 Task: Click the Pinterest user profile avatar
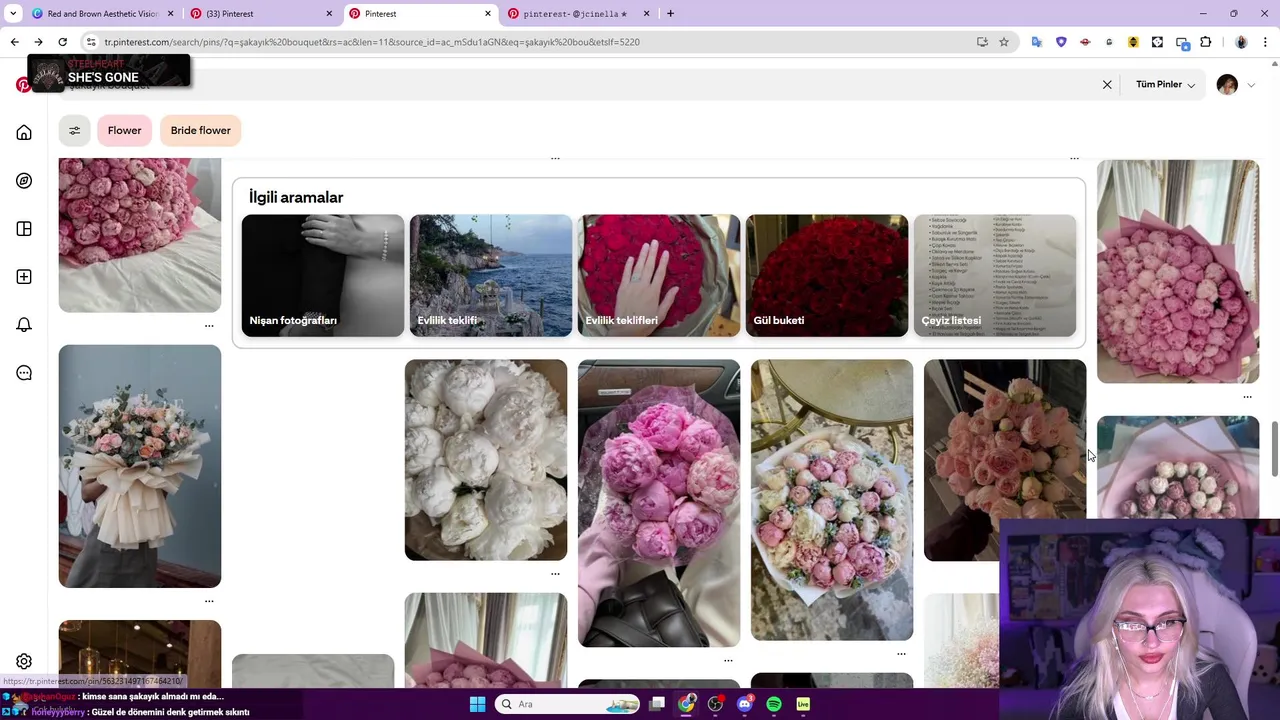(x=1227, y=85)
